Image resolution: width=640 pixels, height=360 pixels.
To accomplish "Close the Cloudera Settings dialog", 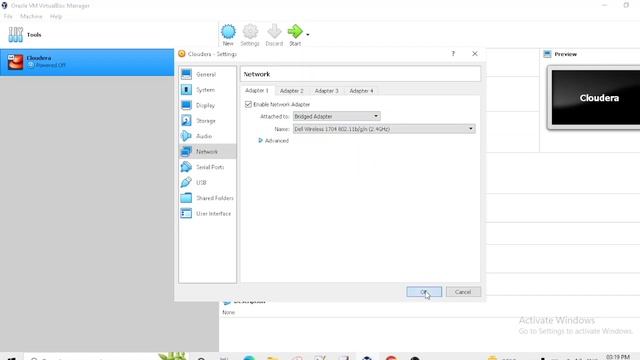I will click(x=475, y=54).
